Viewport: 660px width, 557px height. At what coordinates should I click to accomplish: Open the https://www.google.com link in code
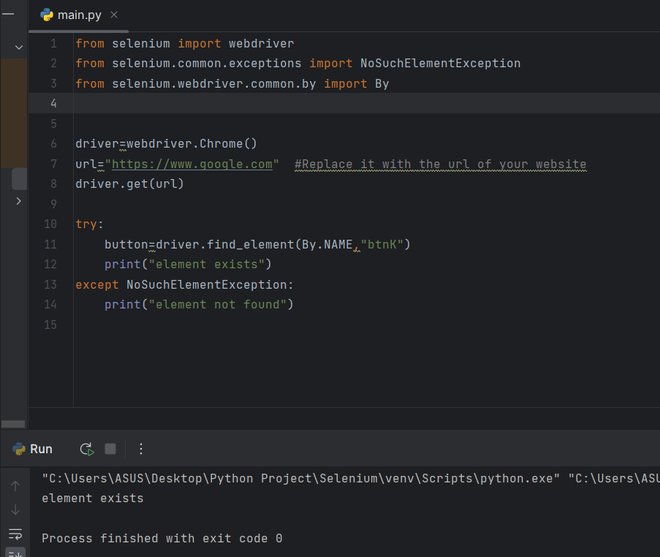point(191,164)
